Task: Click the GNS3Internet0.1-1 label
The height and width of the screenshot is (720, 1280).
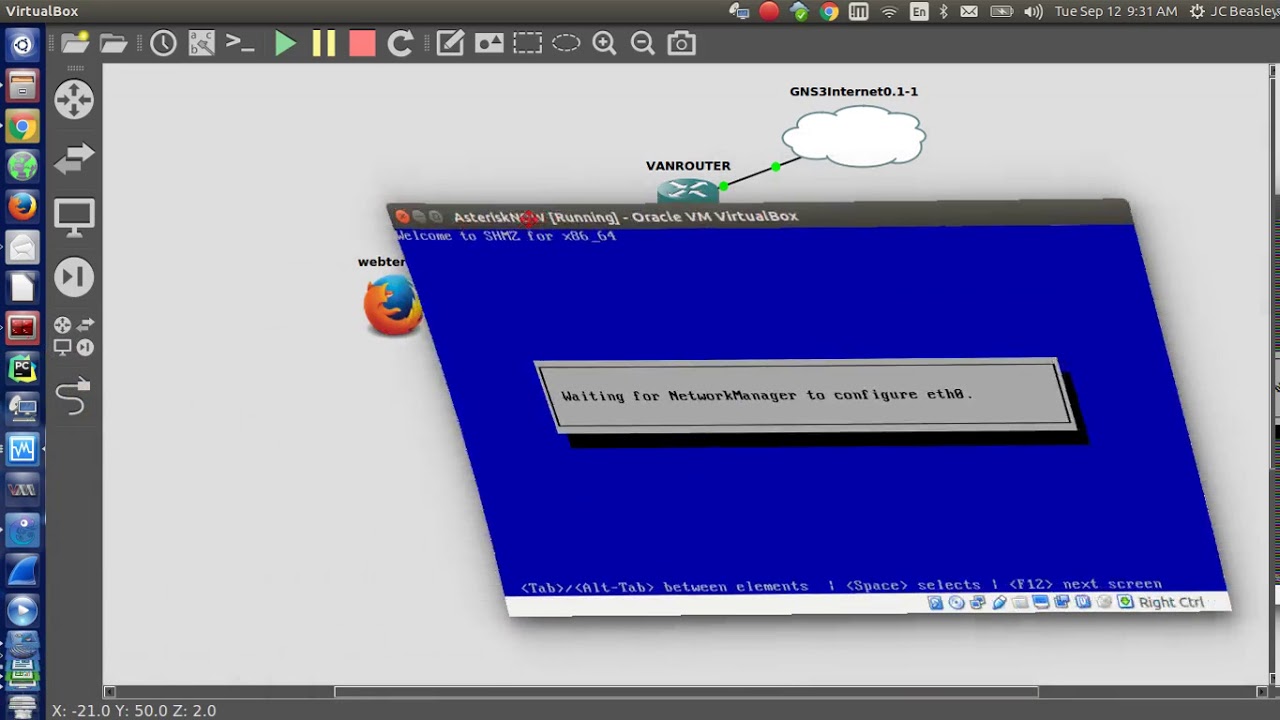Action: [854, 91]
